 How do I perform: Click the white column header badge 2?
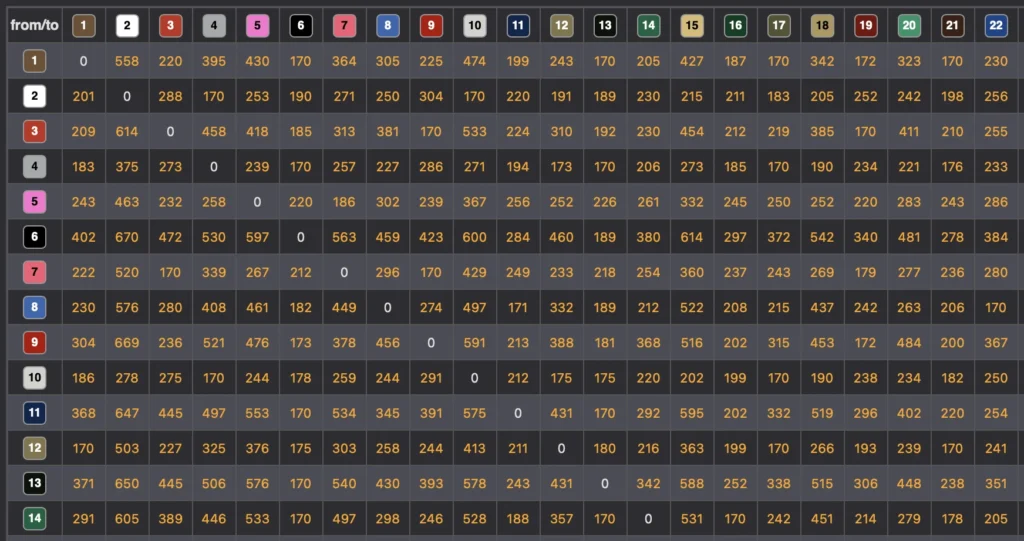pyautogui.click(x=127, y=25)
